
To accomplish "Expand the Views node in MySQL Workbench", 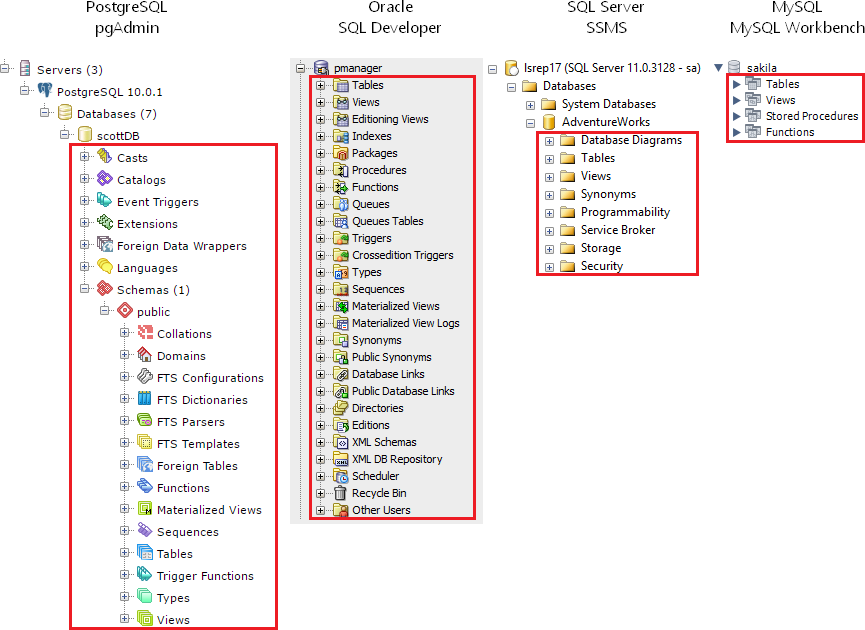I will coord(737,100).
